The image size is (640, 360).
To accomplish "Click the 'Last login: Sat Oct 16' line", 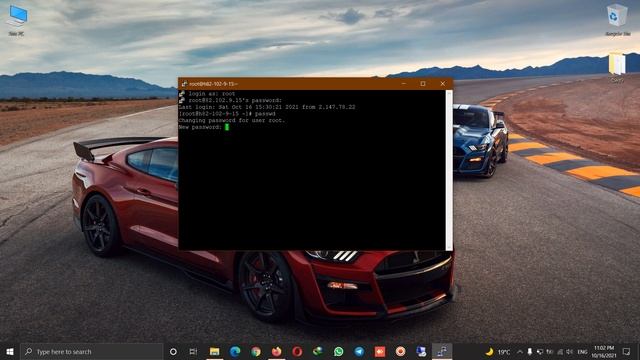I will point(267,107).
